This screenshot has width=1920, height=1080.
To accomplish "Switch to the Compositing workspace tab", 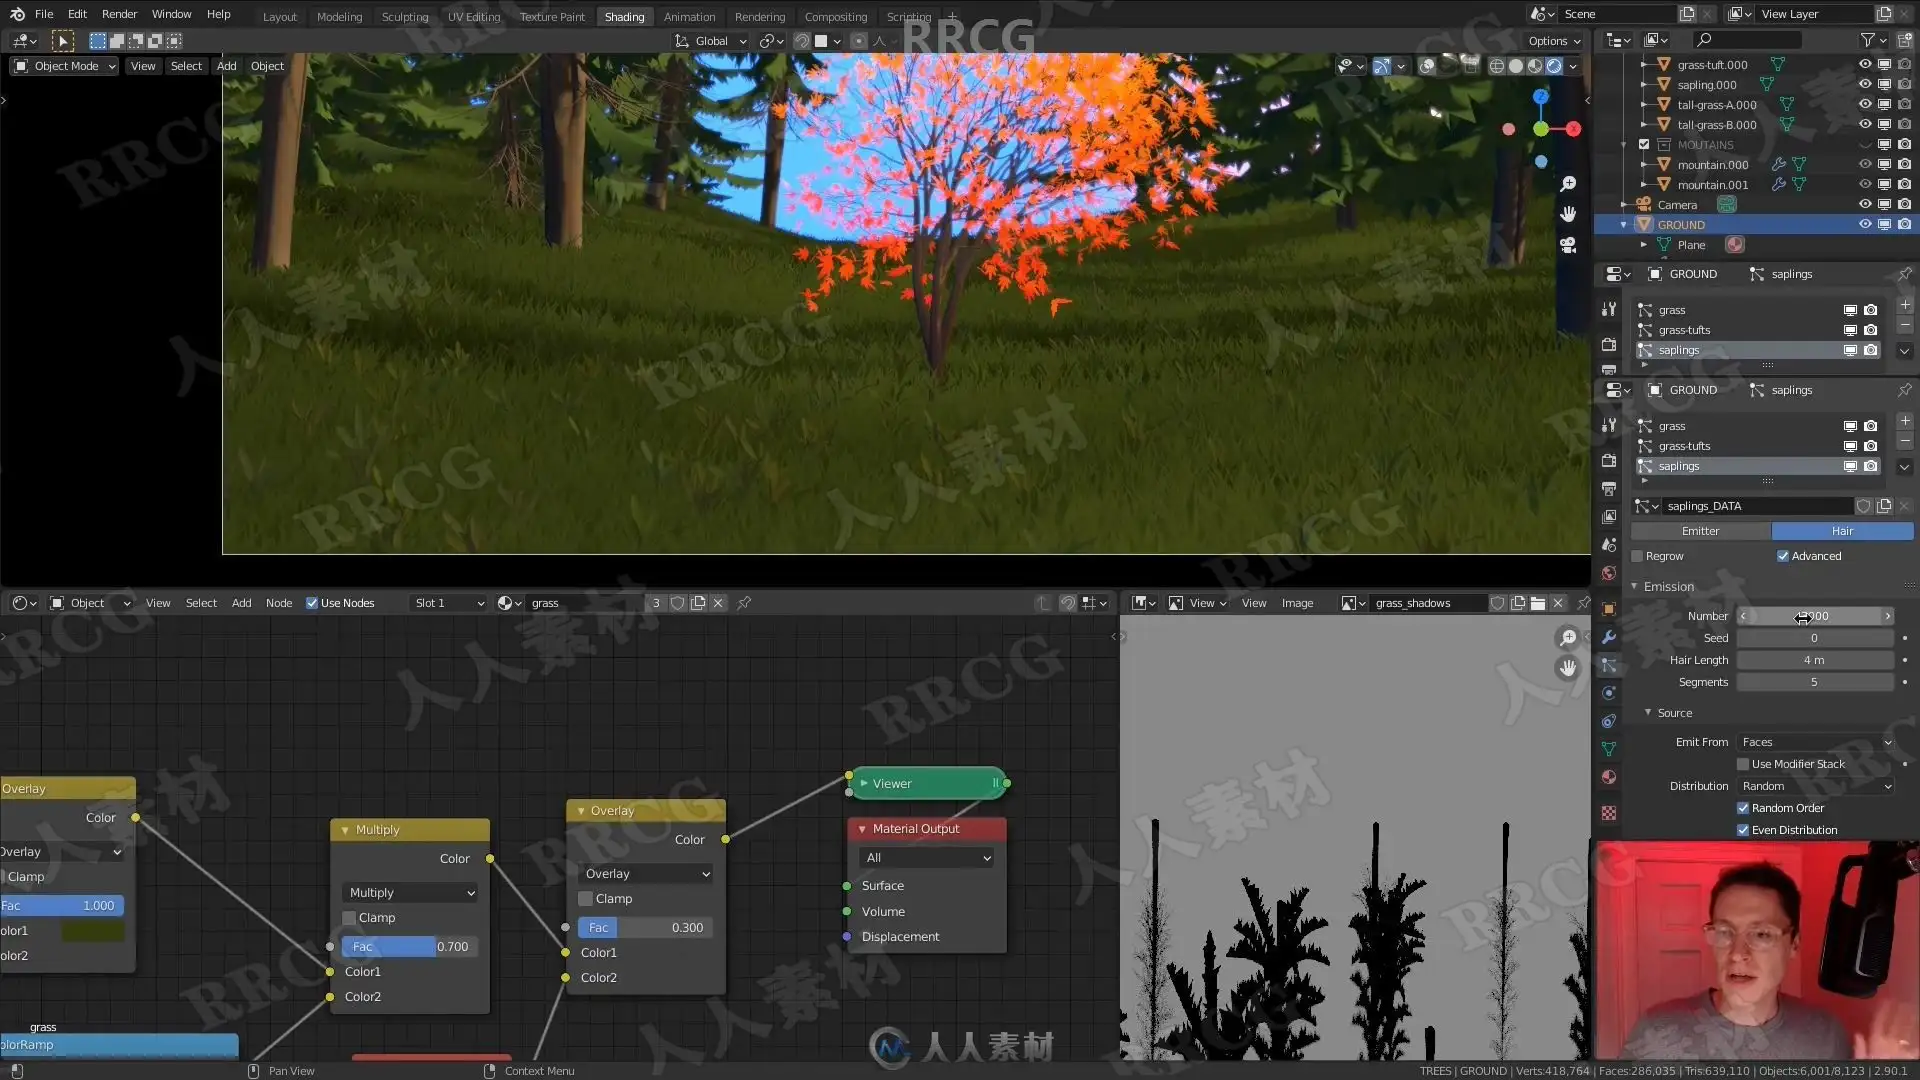I will pyautogui.click(x=835, y=17).
